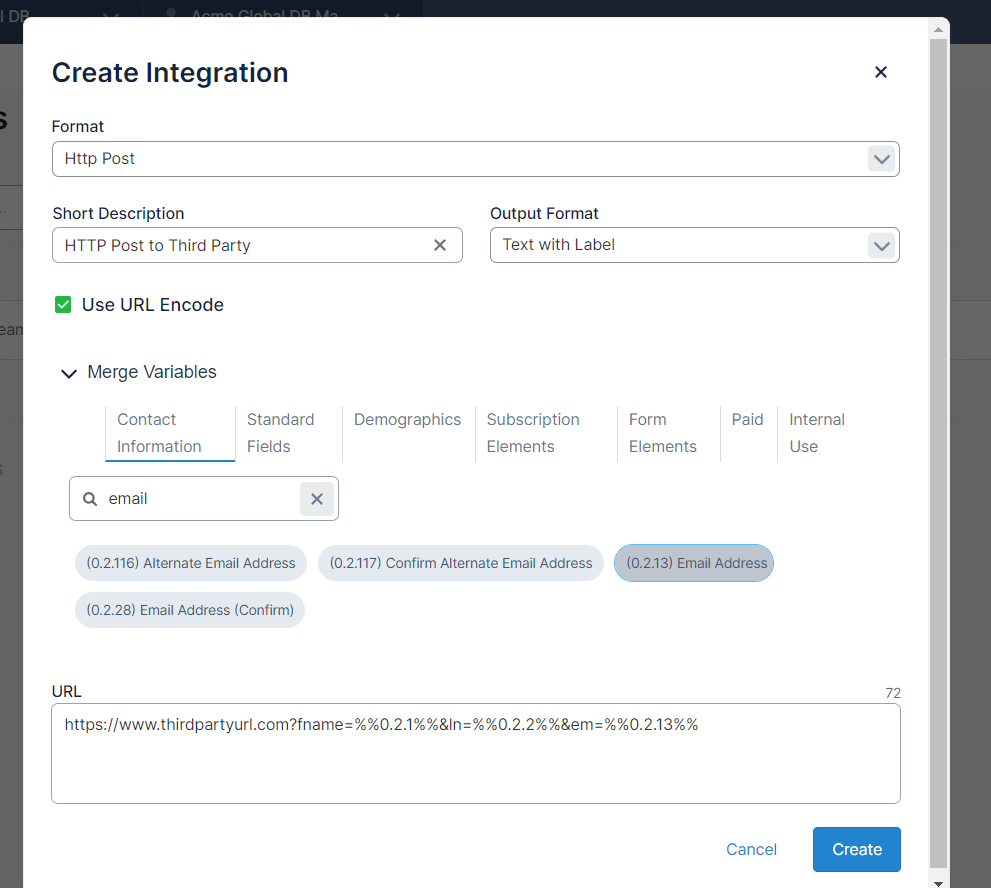Click the Create button
This screenshot has height=888, width=991.
pyautogui.click(x=856, y=849)
